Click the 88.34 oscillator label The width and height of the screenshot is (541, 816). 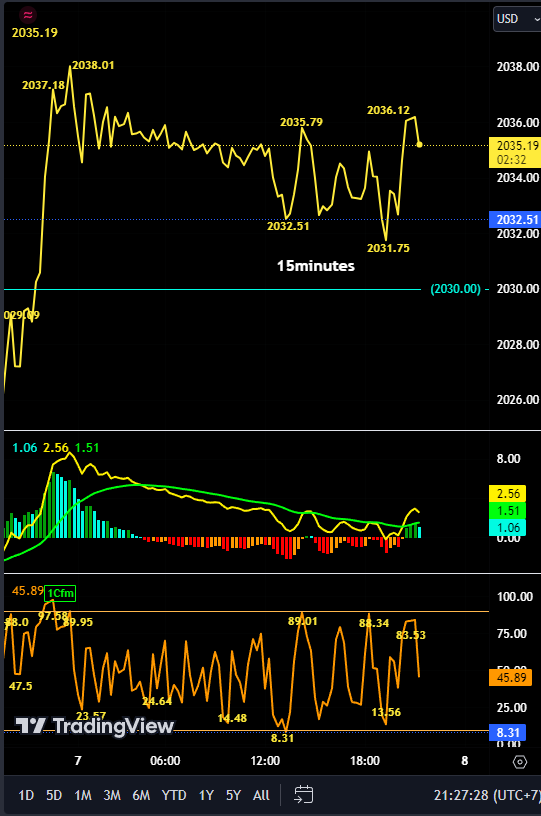pyautogui.click(x=373, y=623)
